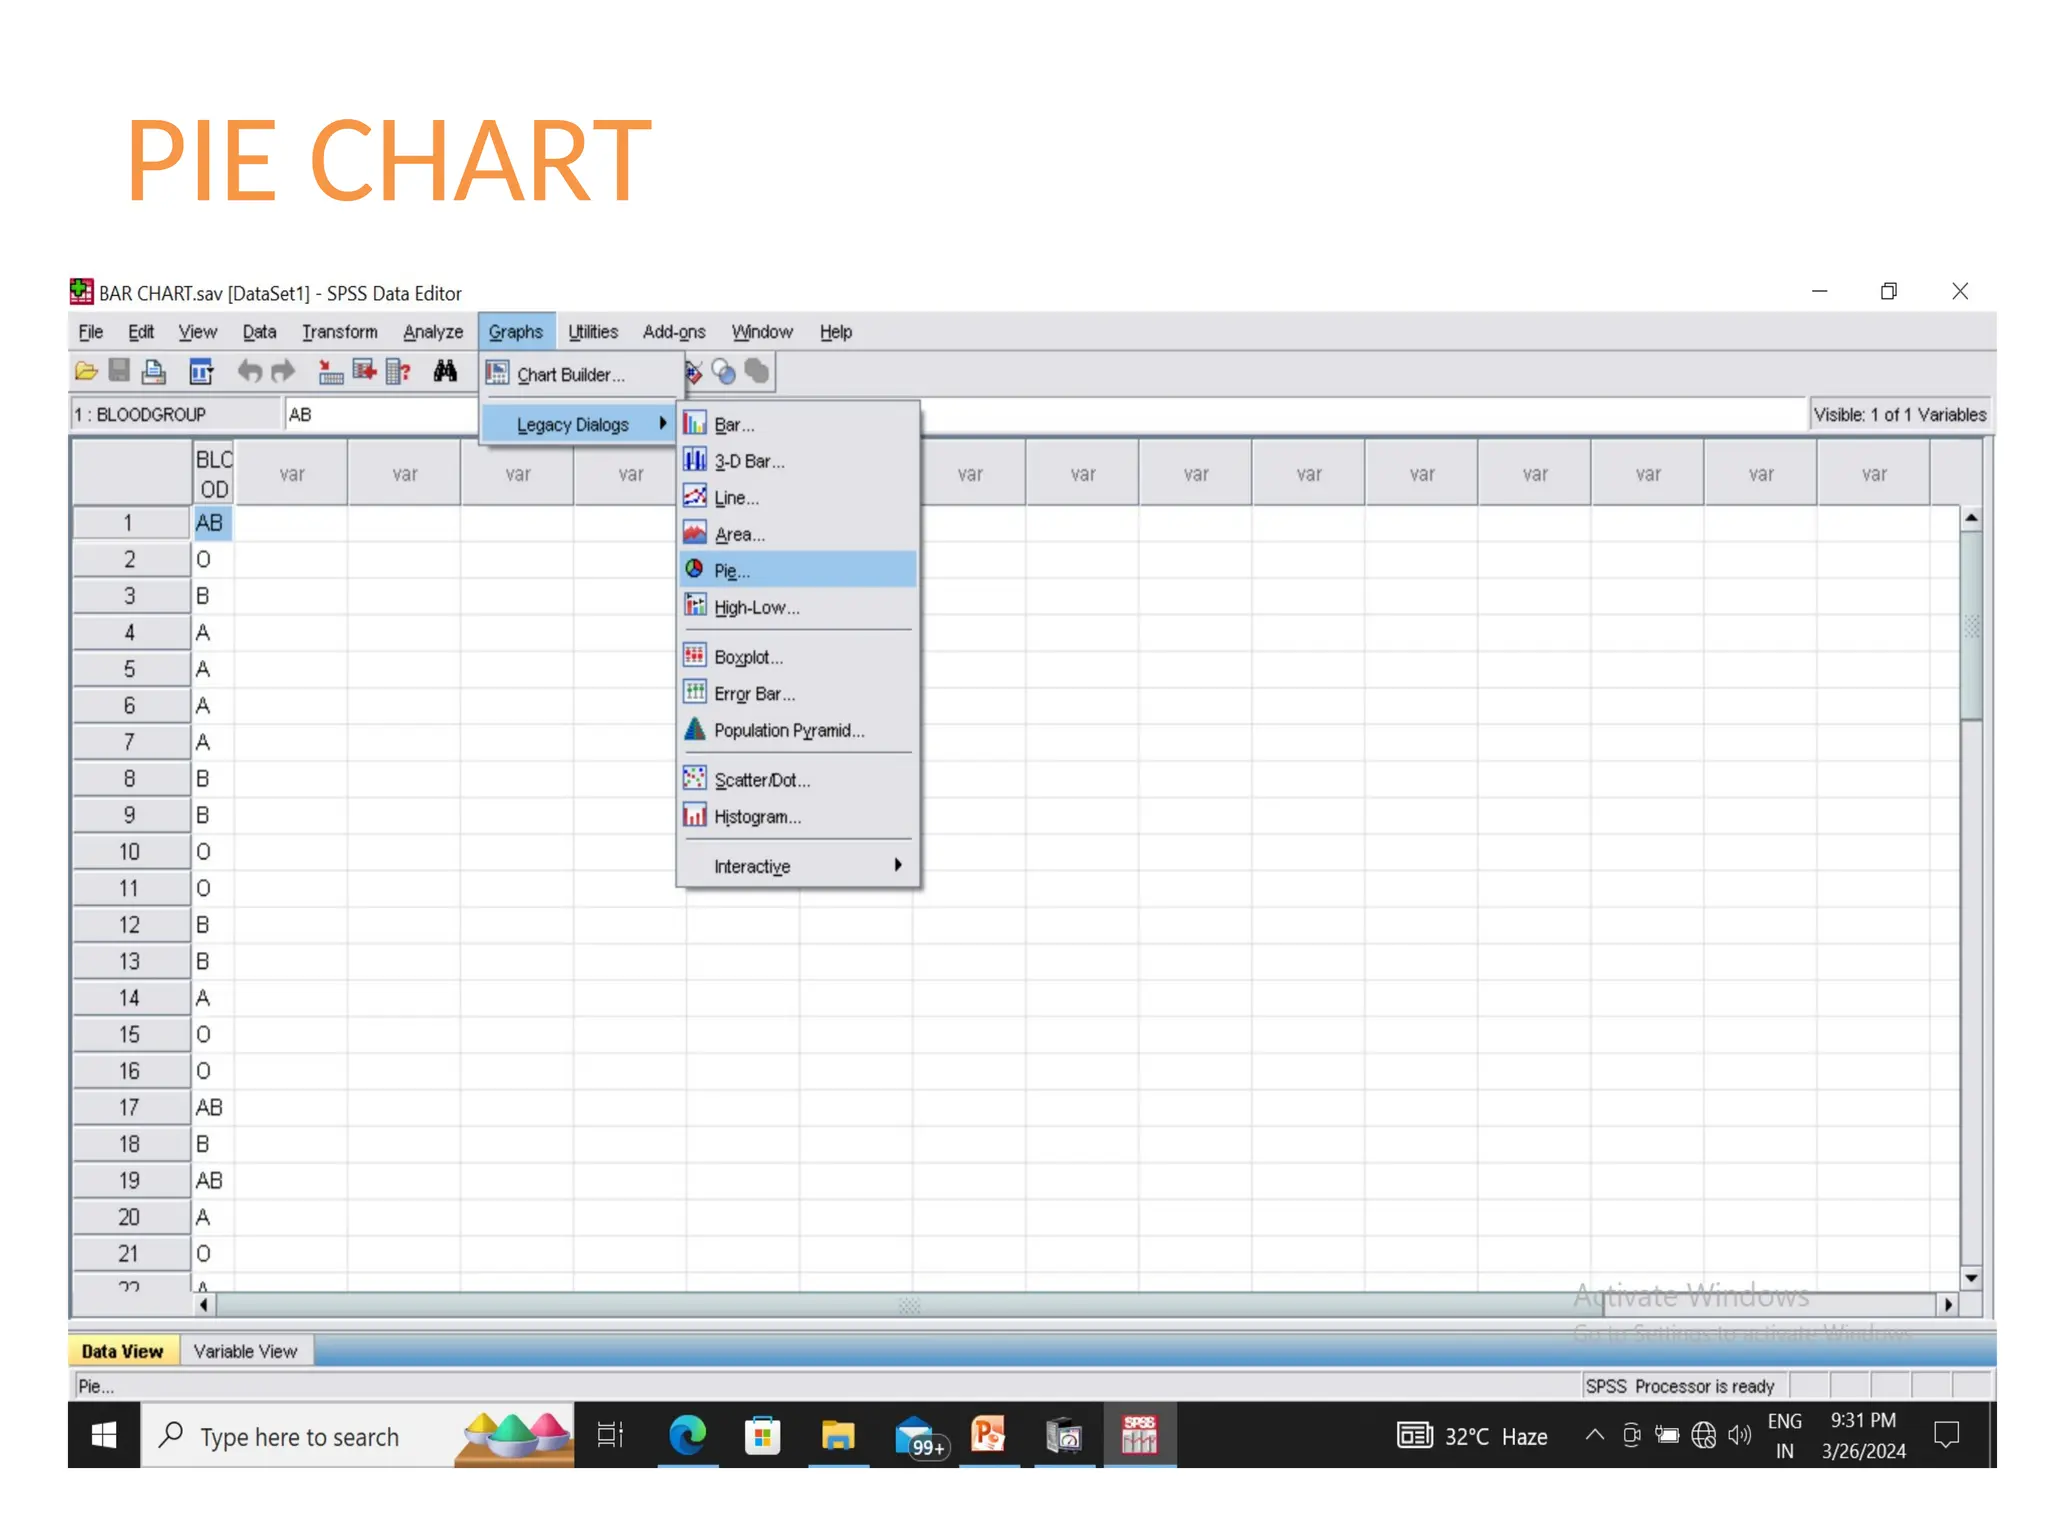Click the Undo arrow icon

(x=249, y=372)
